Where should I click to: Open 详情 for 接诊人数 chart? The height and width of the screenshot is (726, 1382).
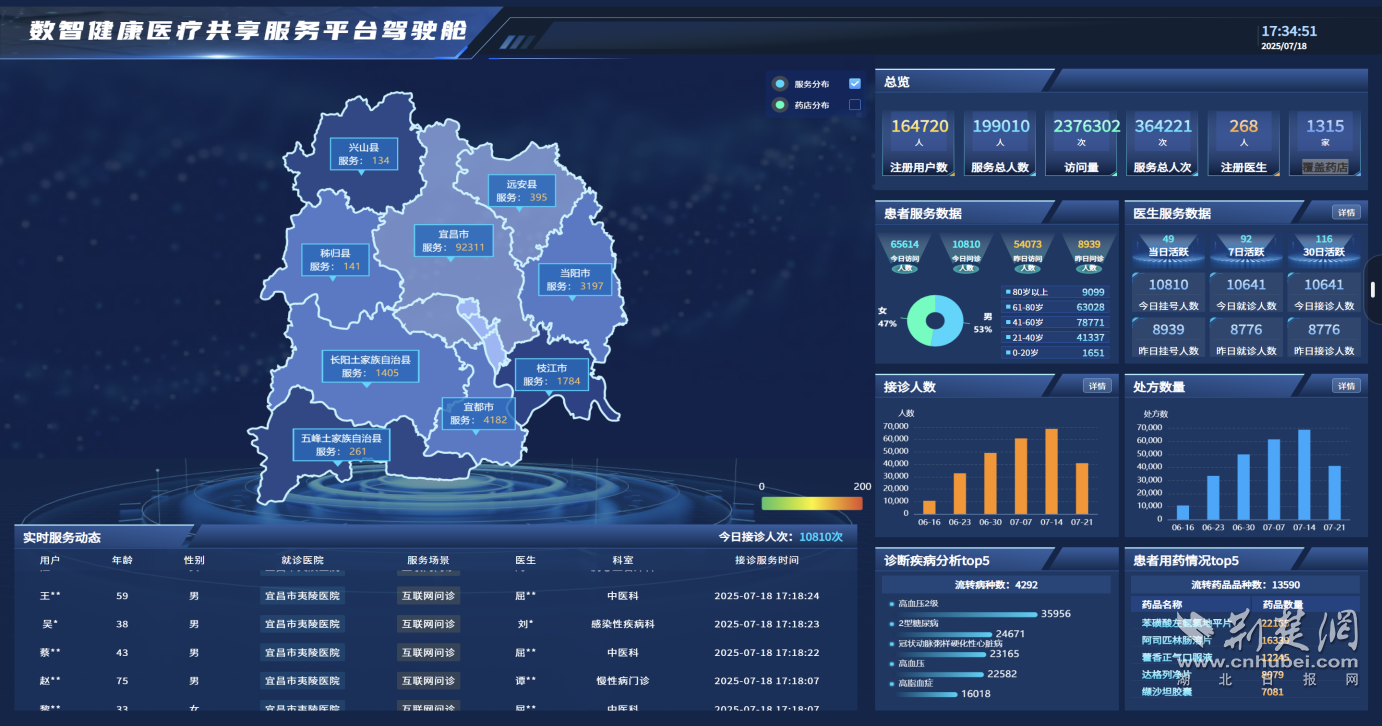(x=1097, y=386)
